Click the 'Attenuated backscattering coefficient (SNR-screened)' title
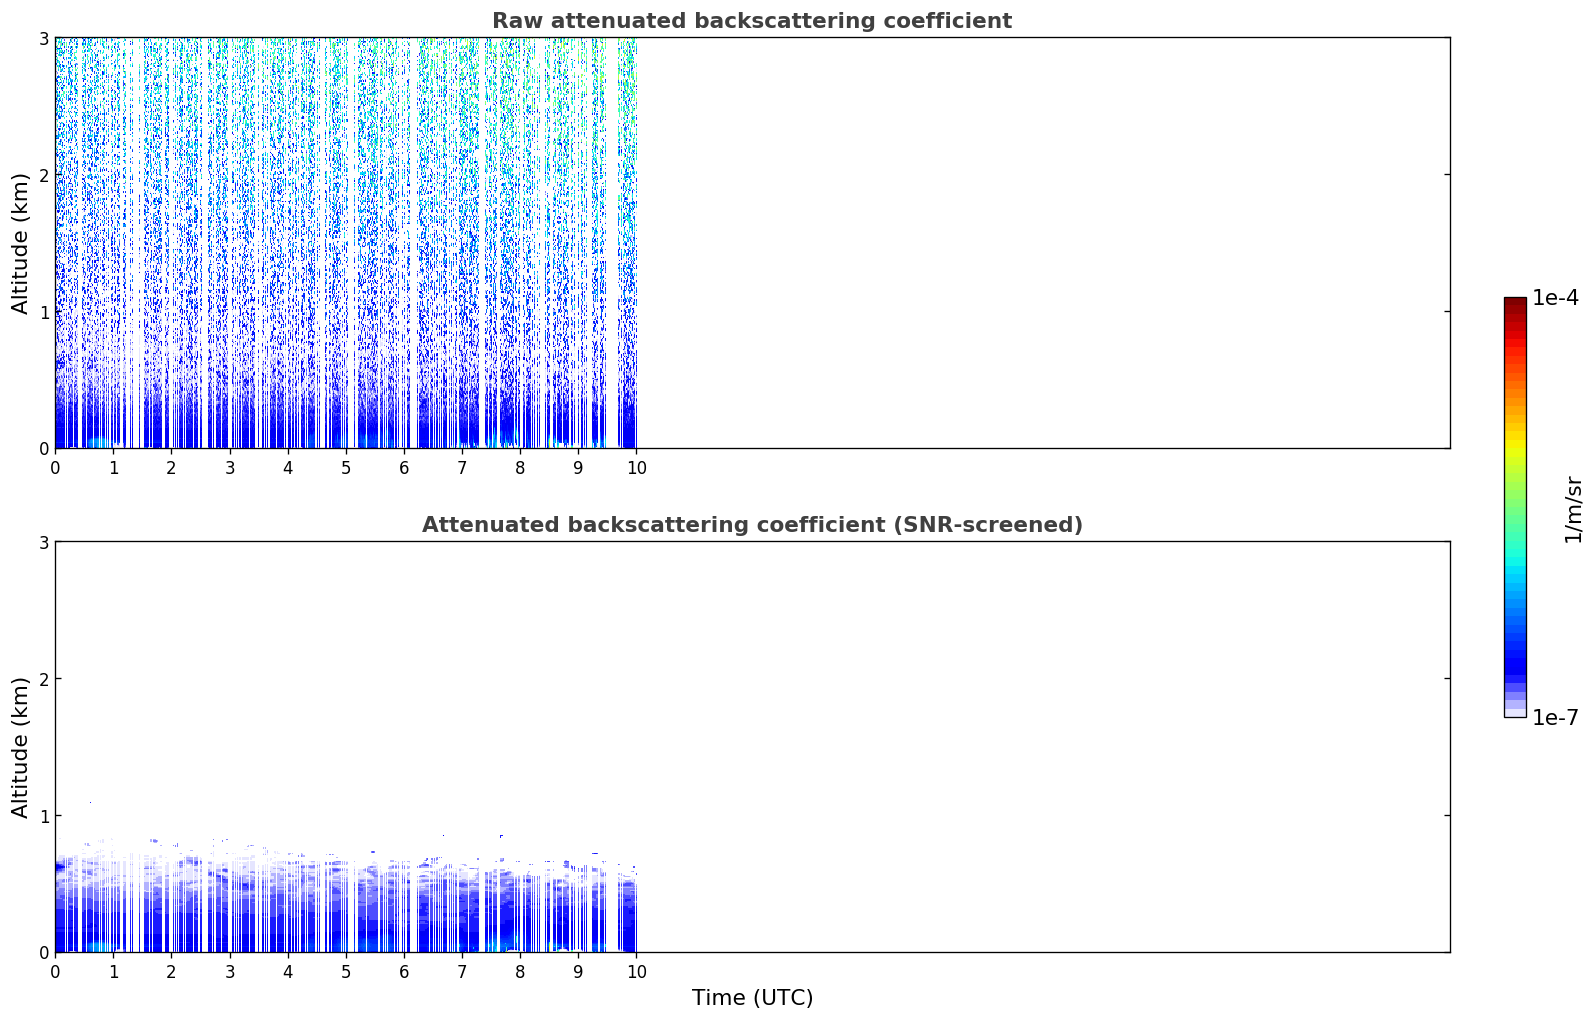The image size is (1595, 1020). (752, 525)
